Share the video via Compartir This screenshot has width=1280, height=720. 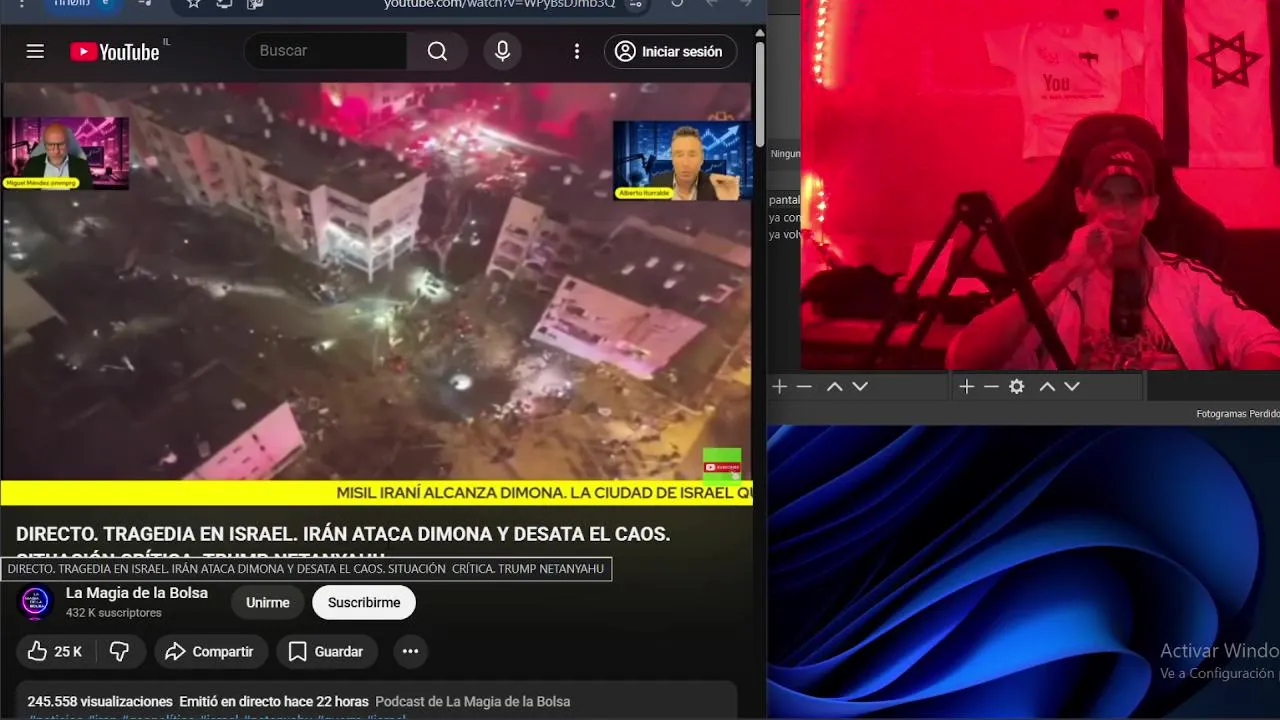tap(209, 651)
